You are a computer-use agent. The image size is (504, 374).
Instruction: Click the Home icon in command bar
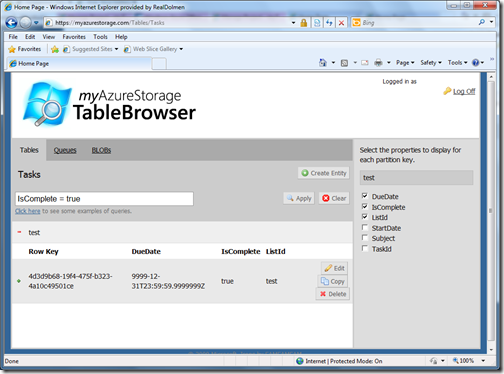(x=323, y=62)
